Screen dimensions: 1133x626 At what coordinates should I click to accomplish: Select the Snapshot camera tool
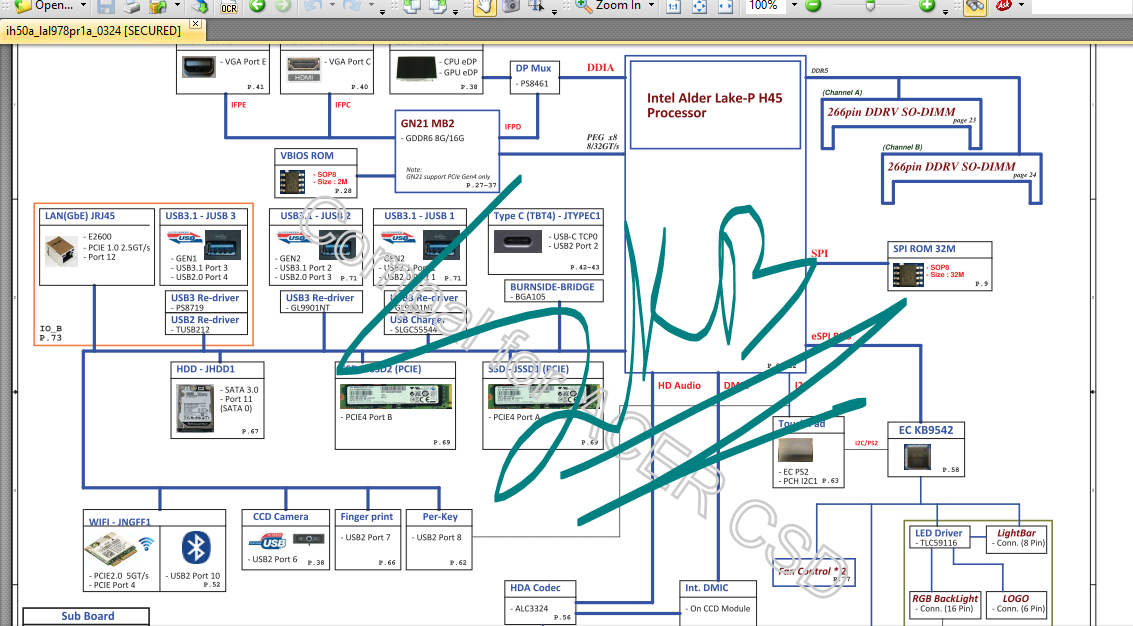510,7
